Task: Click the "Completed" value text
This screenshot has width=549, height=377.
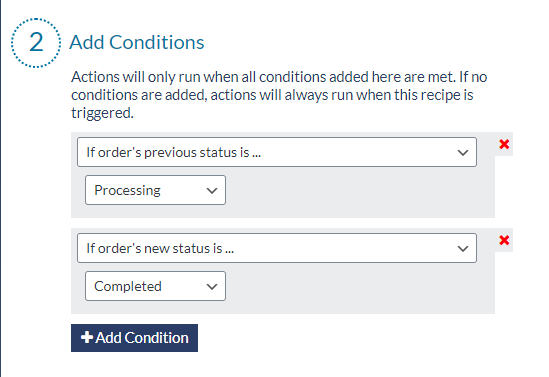Action: (x=128, y=286)
